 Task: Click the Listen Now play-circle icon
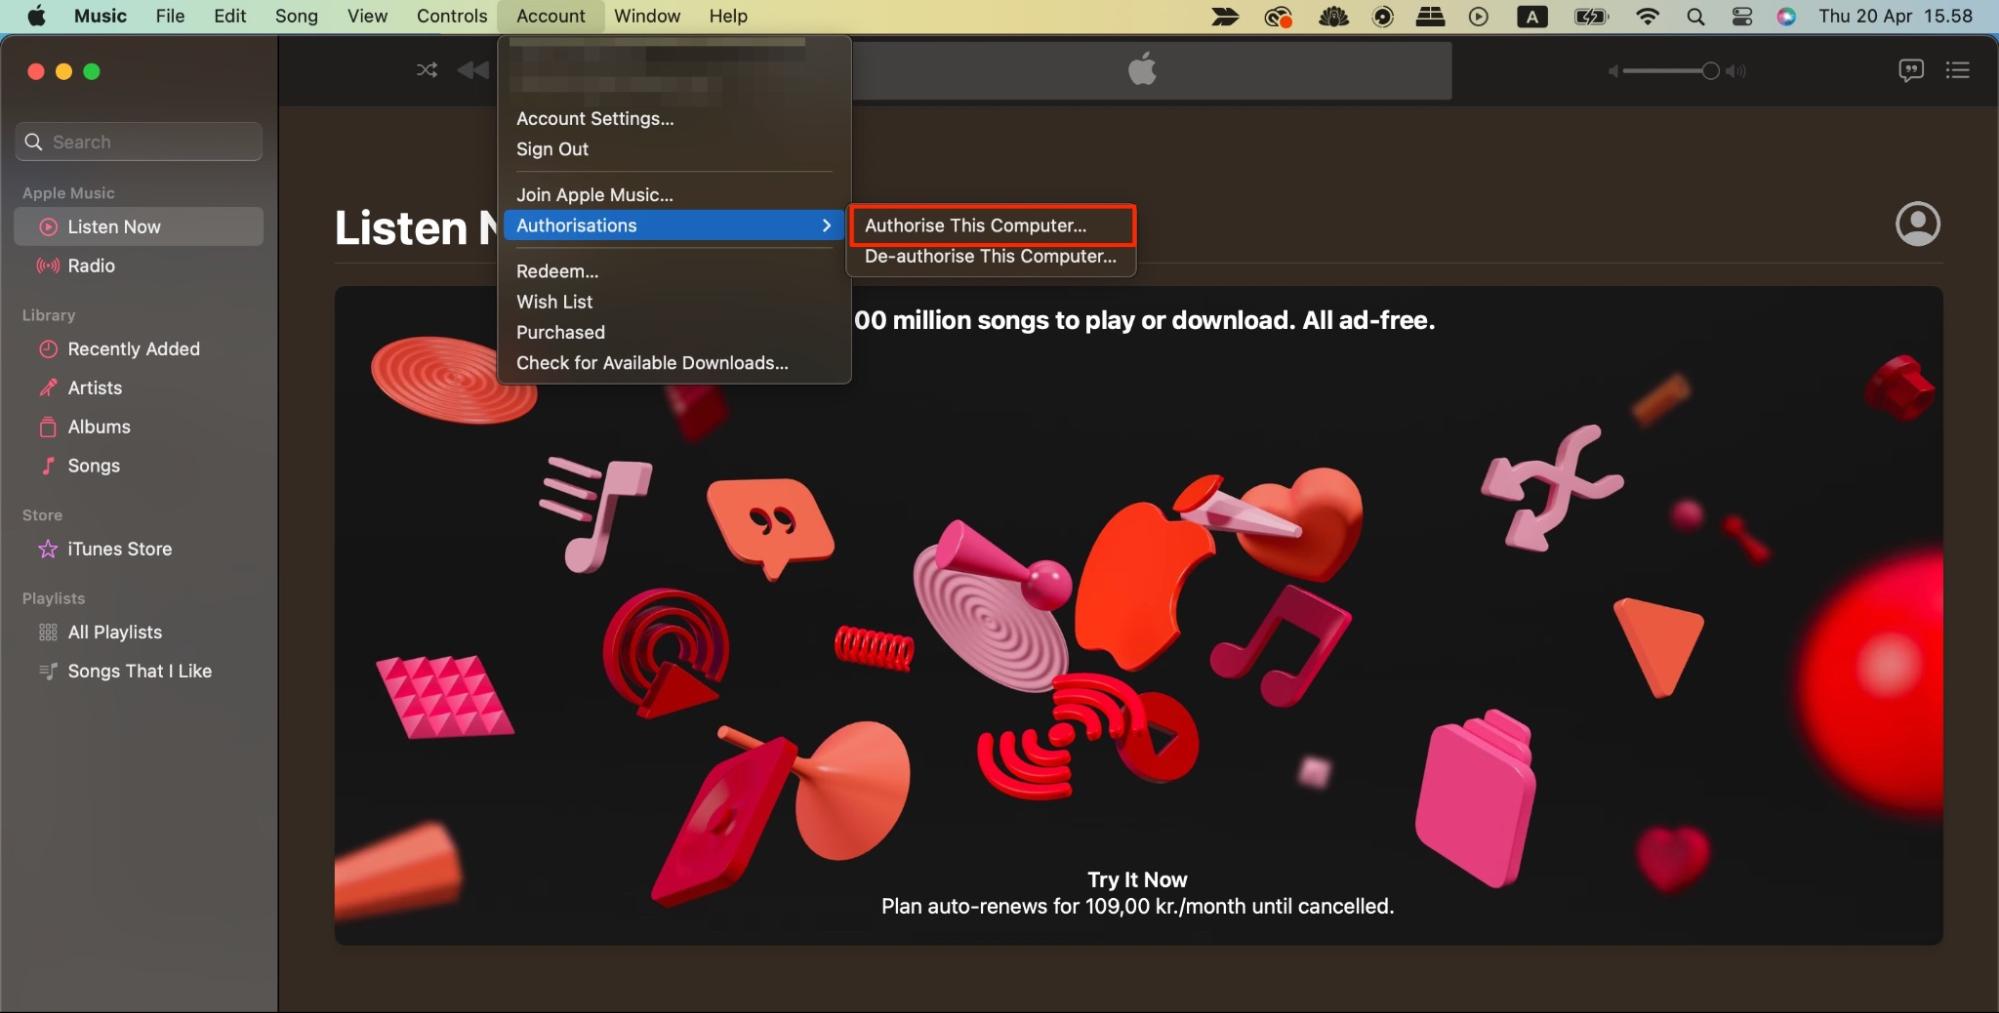(48, 227)
